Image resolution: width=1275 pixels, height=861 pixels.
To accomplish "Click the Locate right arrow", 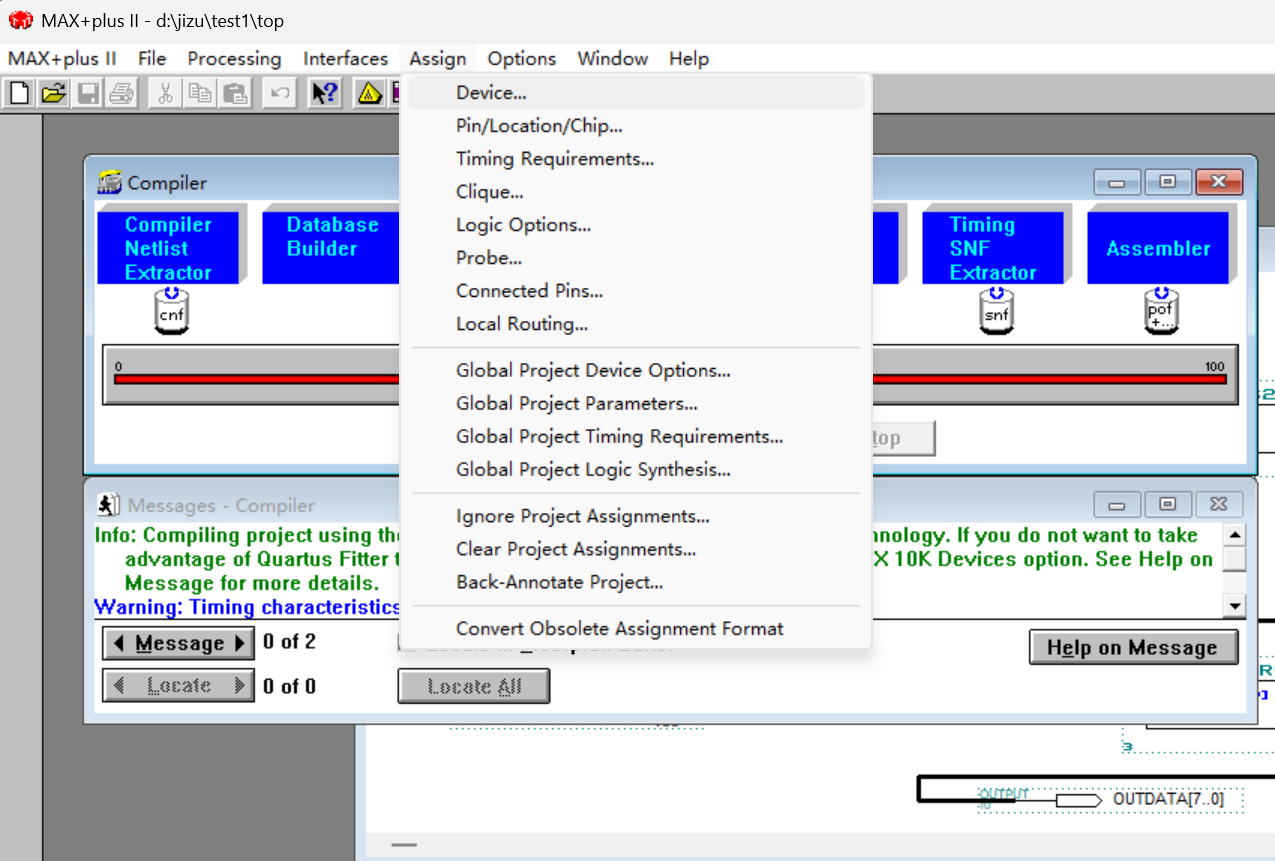I will [x=240, y=686].
